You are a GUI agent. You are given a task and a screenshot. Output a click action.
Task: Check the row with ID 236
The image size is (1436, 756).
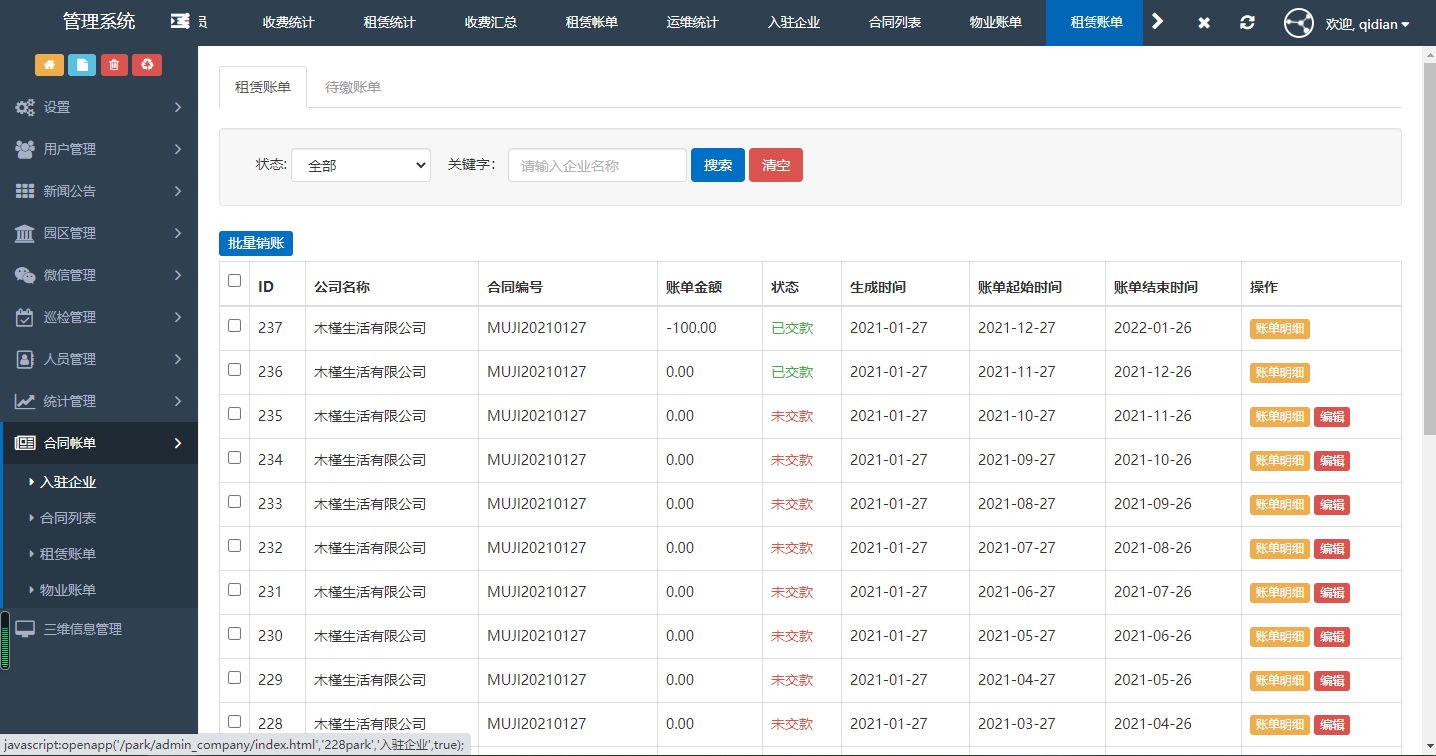(x=235, y=369)
